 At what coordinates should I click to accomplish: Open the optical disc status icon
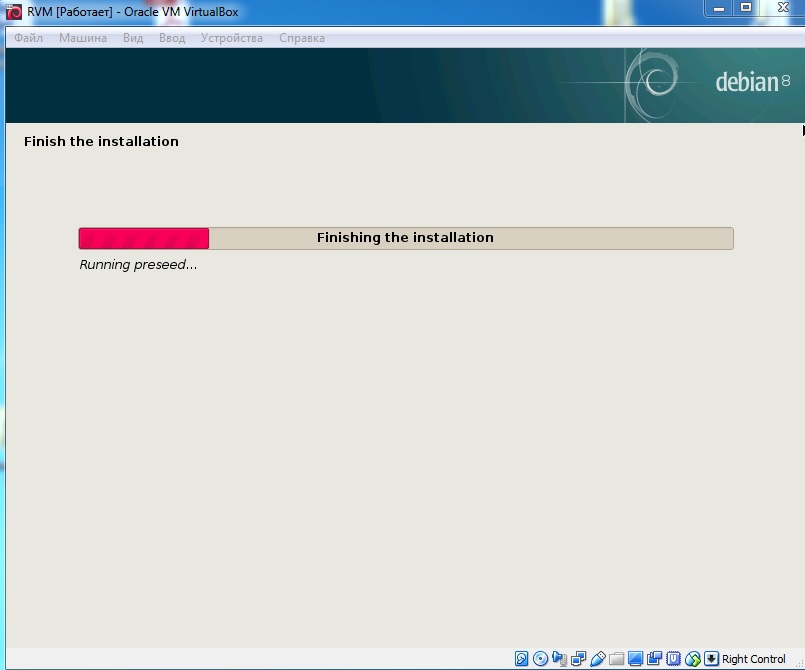(541, 659)
